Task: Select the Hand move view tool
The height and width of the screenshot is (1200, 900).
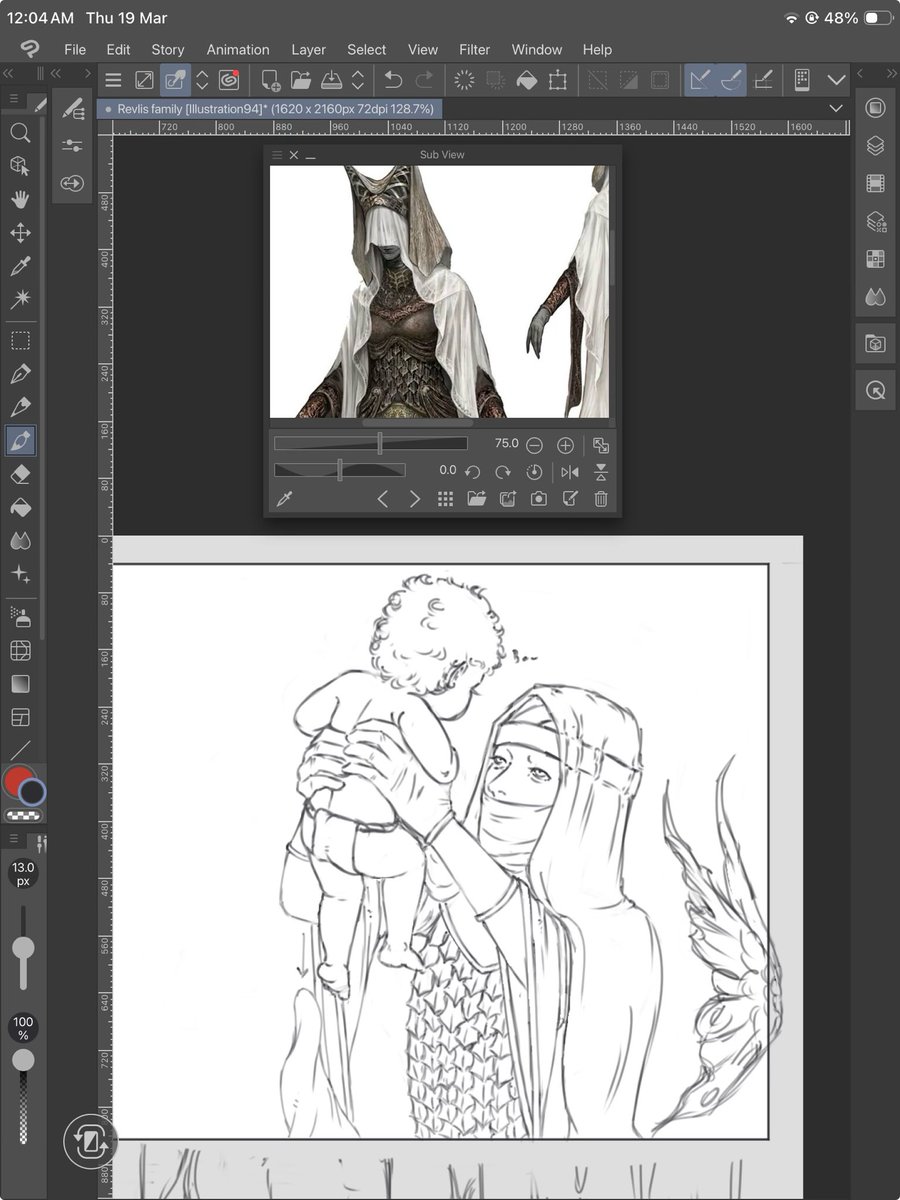Action: coord(19,199)
